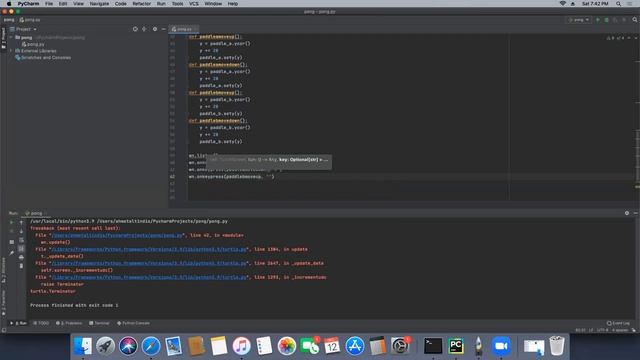Click the pong breadcrumb in navigation bar

(9, 20)
